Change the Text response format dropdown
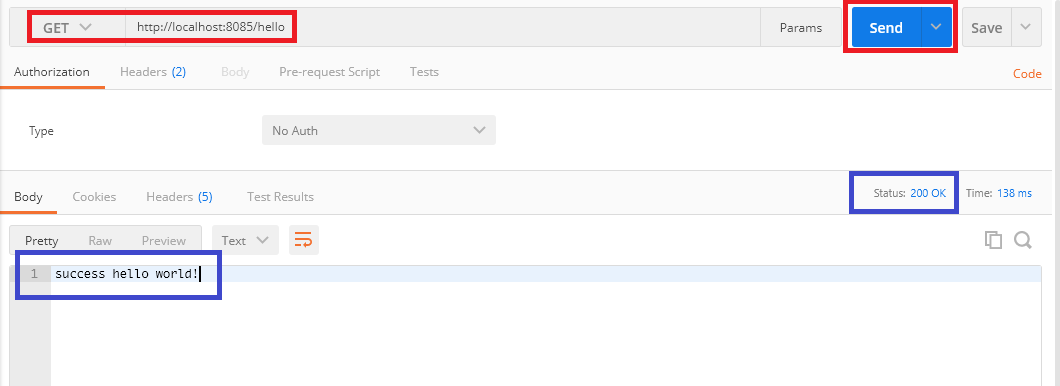 [x=245, y=240]
